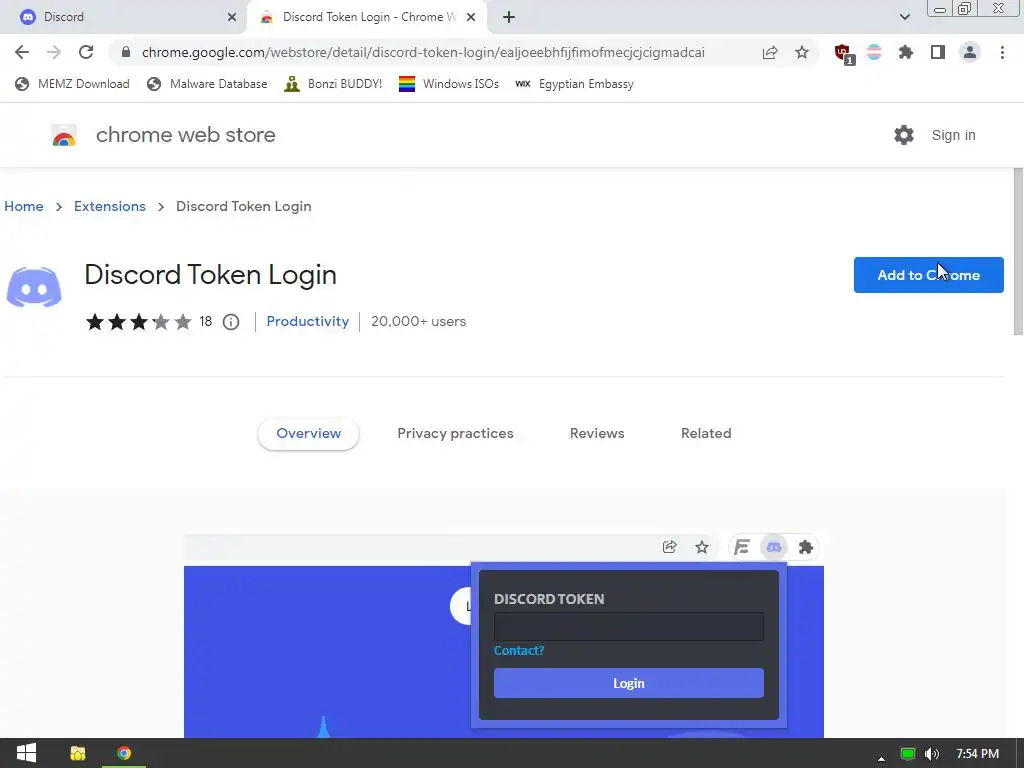Open the Productivity category link
Screen dimensions: 1024x768
click(308, 321)
